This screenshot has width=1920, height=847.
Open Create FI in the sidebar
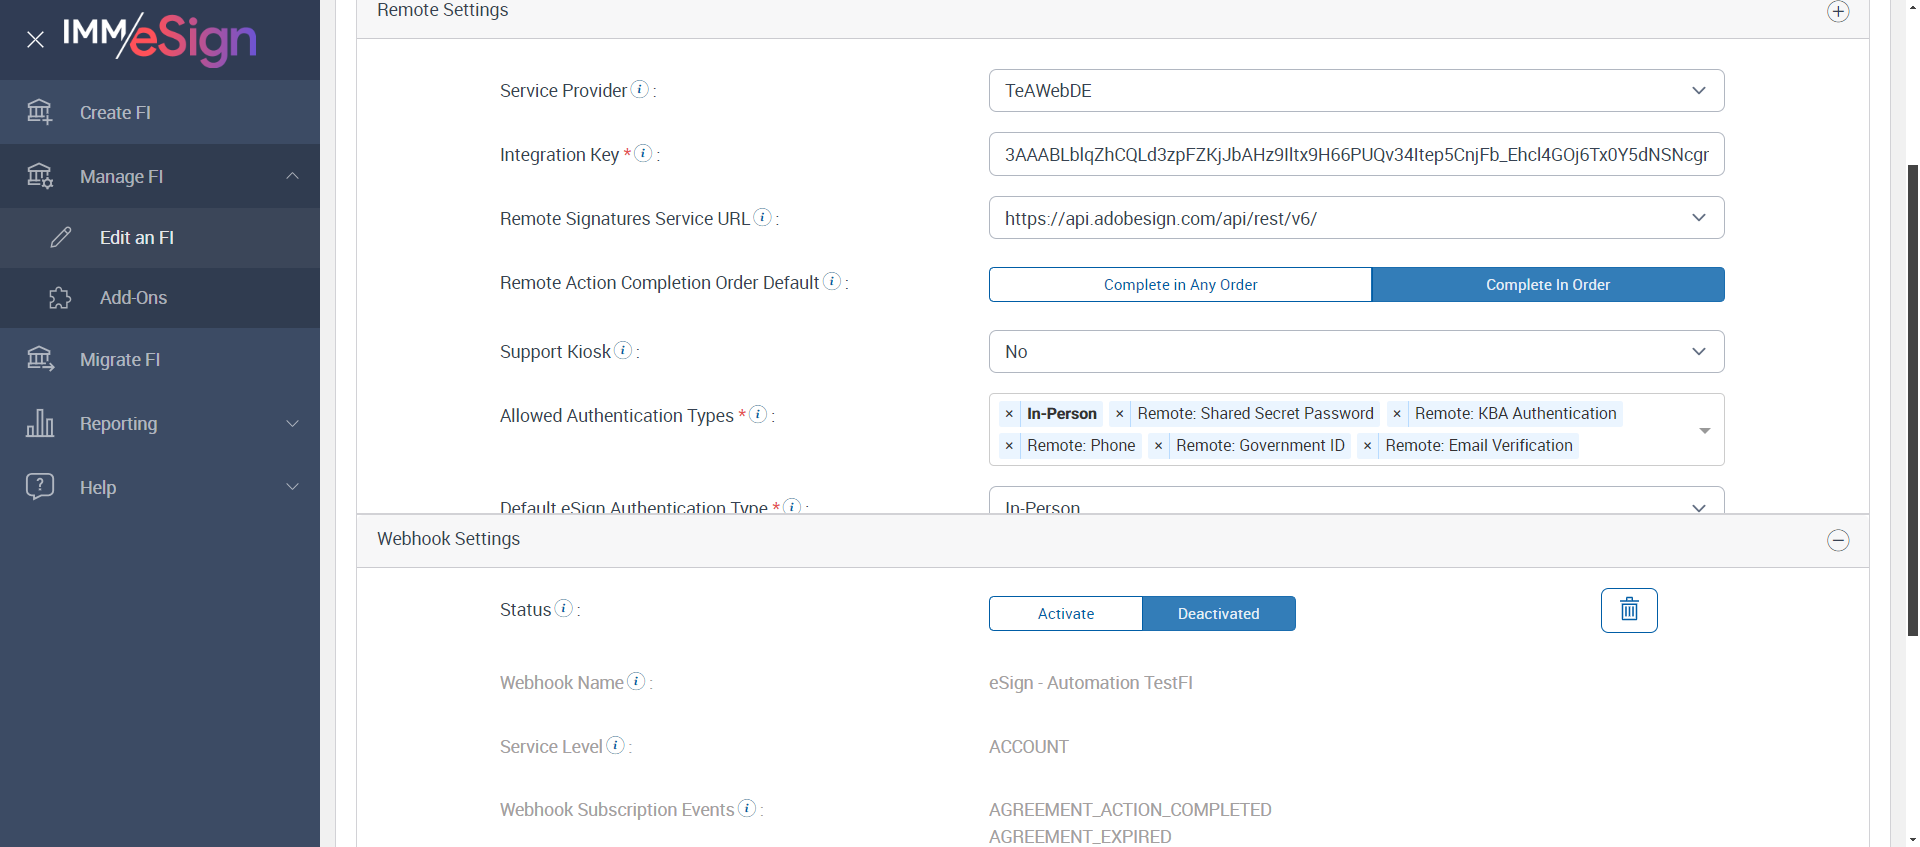pyautogui.click(x=115, y=113)
